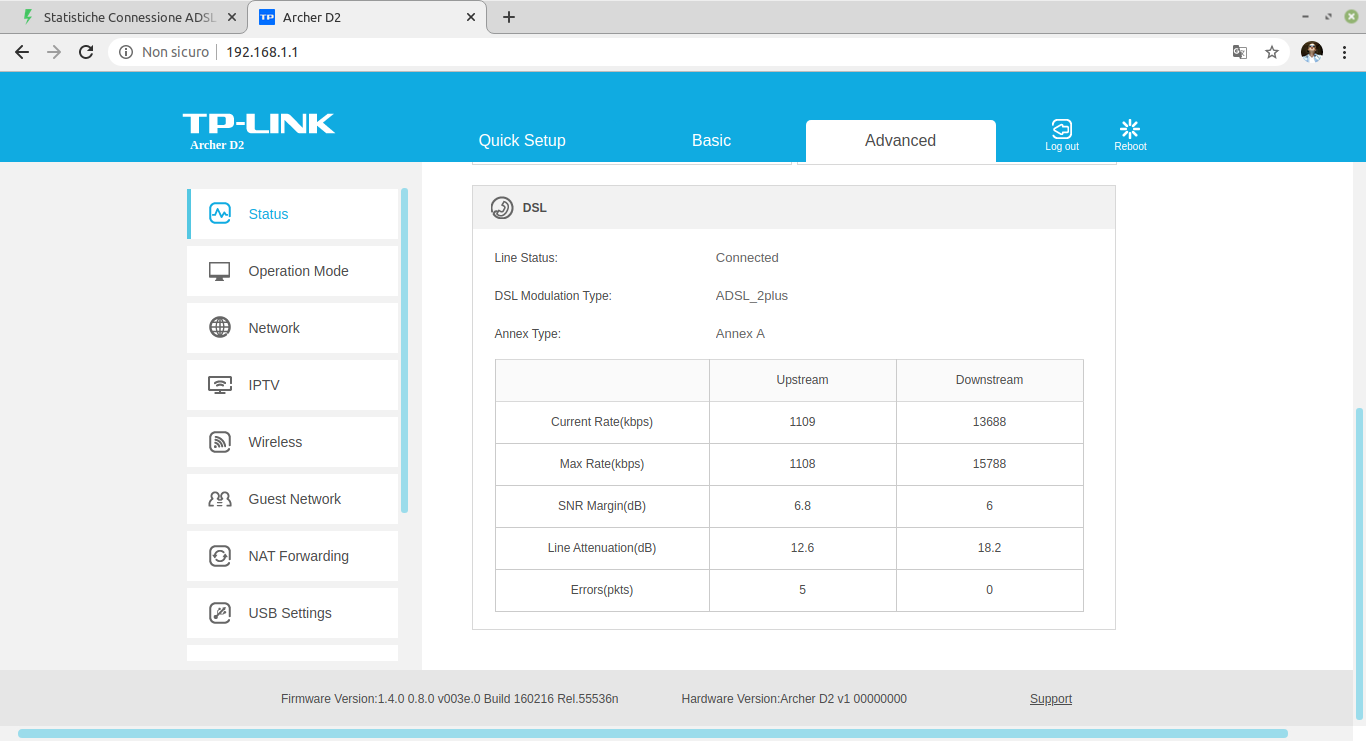Open USB Settings icon
1366x741 pixels.
point(220,613)
